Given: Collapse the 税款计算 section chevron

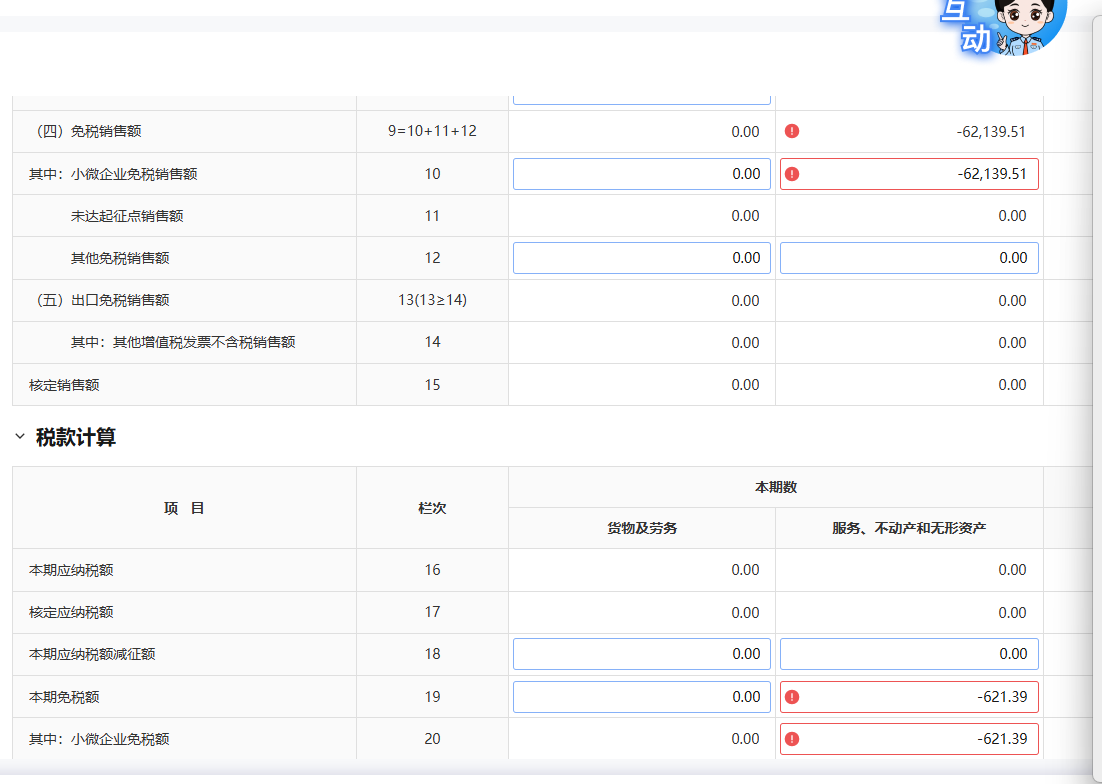Looking at the screenshot, I should click(20, 437).
